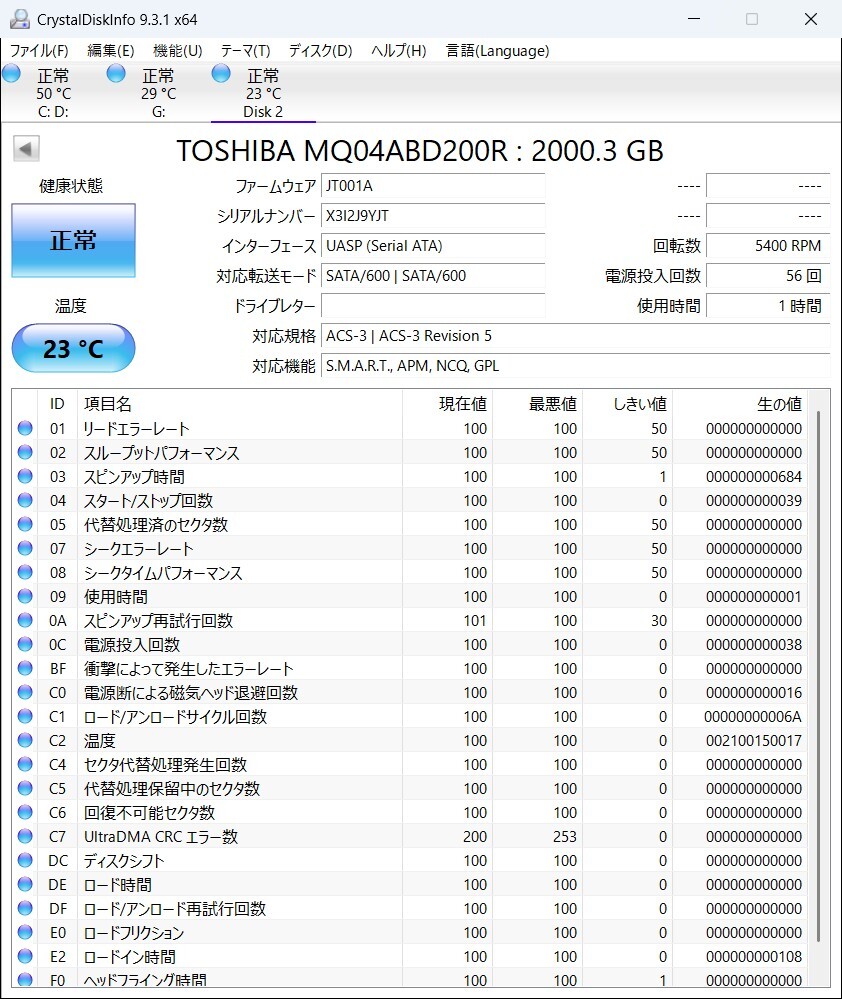Click status icon of row 0A スピンアップ再試行回数
842x999 pixels.
tap(25, 620)
